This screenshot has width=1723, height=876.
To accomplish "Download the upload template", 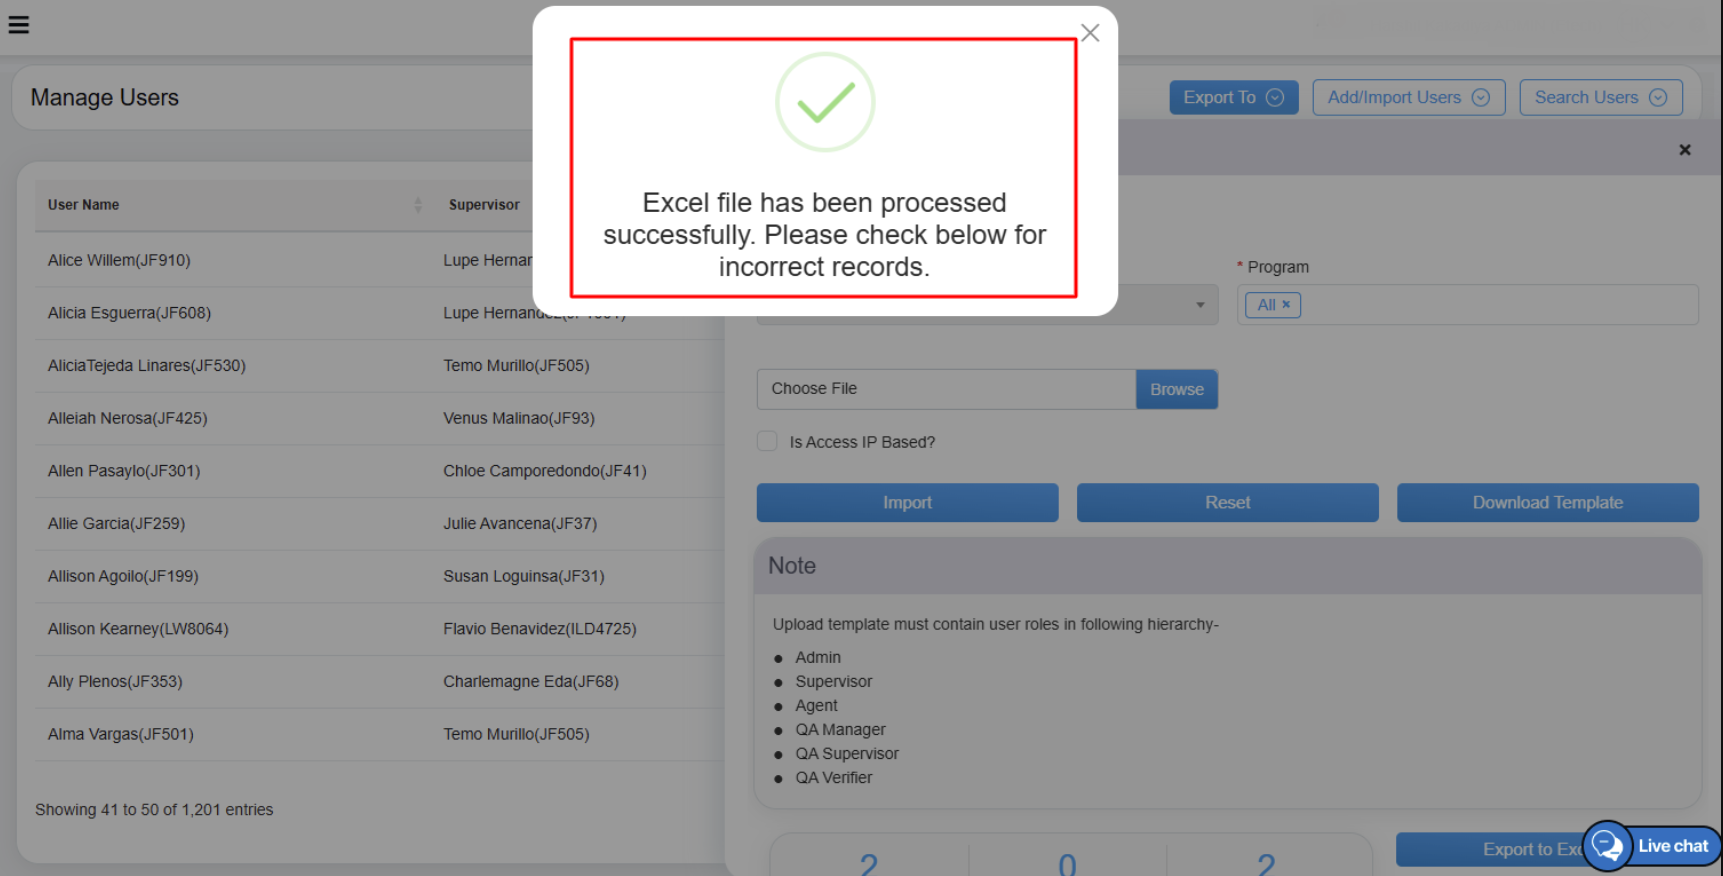I will (x=1547, y=503).
